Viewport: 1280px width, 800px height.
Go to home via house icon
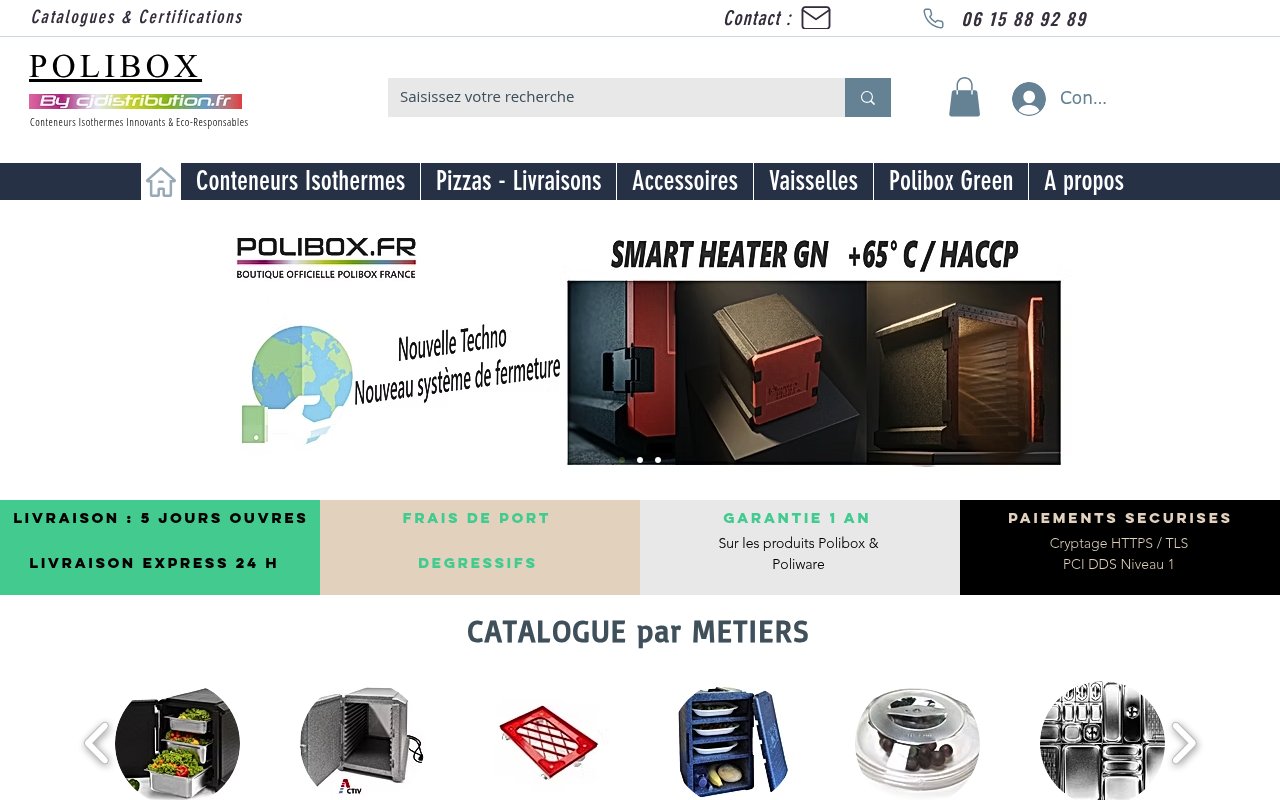tap(161, 182)
